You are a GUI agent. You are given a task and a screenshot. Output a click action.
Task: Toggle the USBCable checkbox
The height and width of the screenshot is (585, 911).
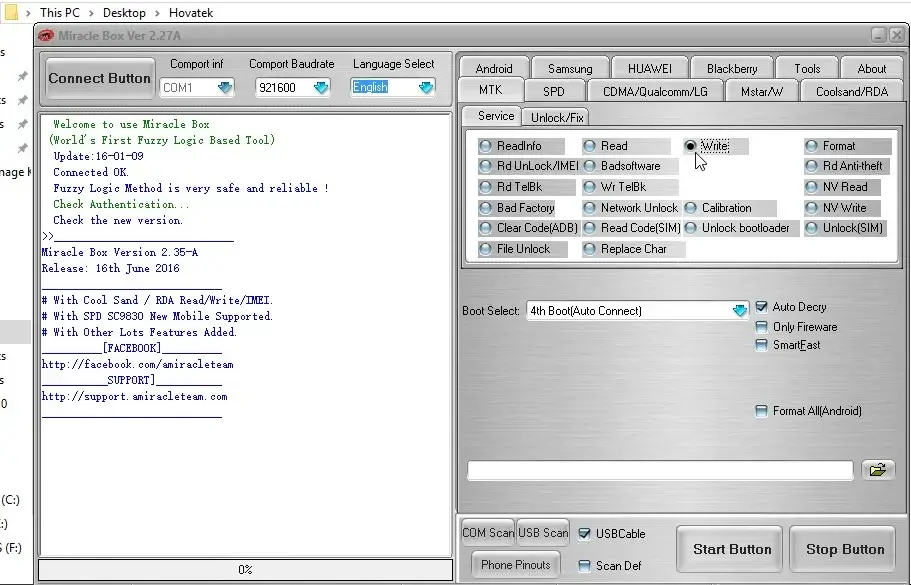(584, 534)
